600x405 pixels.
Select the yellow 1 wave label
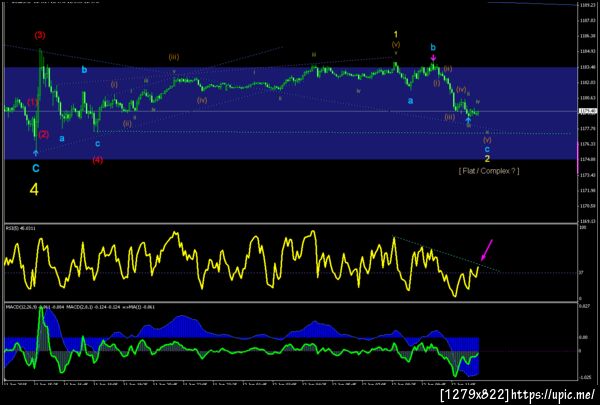(x=396, y=34)
